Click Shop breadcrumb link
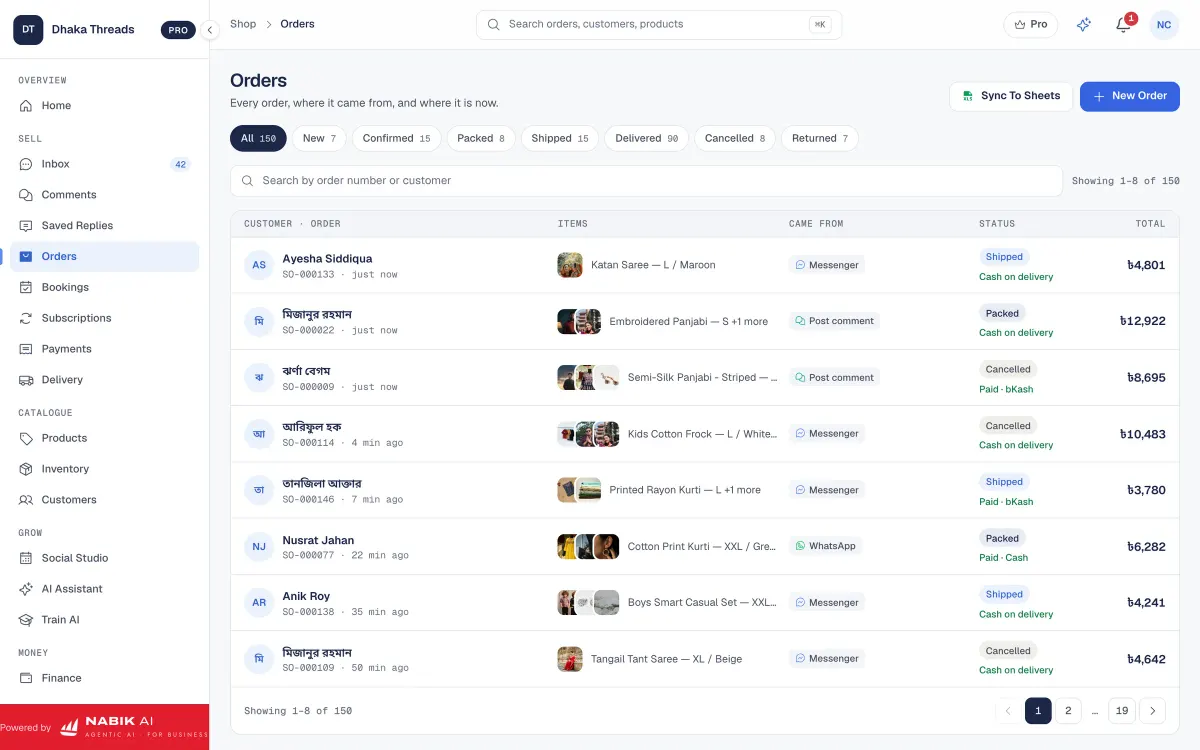This screenshot has height=750, width=1200. [x=243, y=24]
